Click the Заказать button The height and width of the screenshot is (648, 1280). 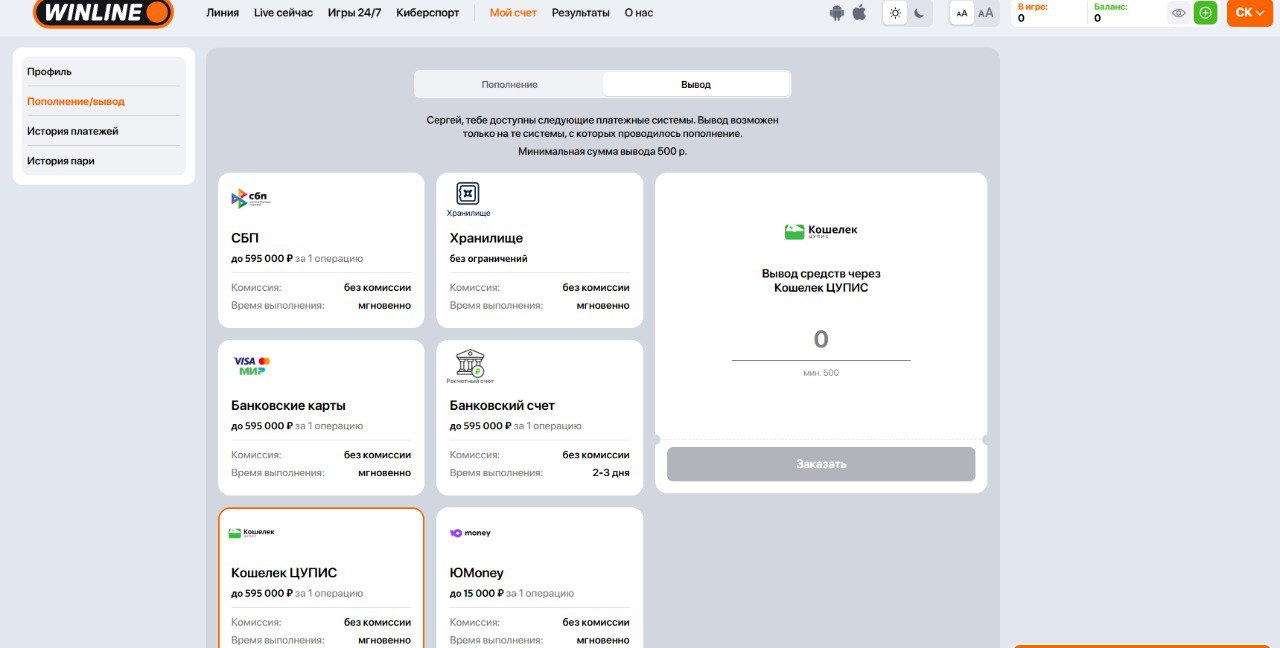tap(821, 464)
